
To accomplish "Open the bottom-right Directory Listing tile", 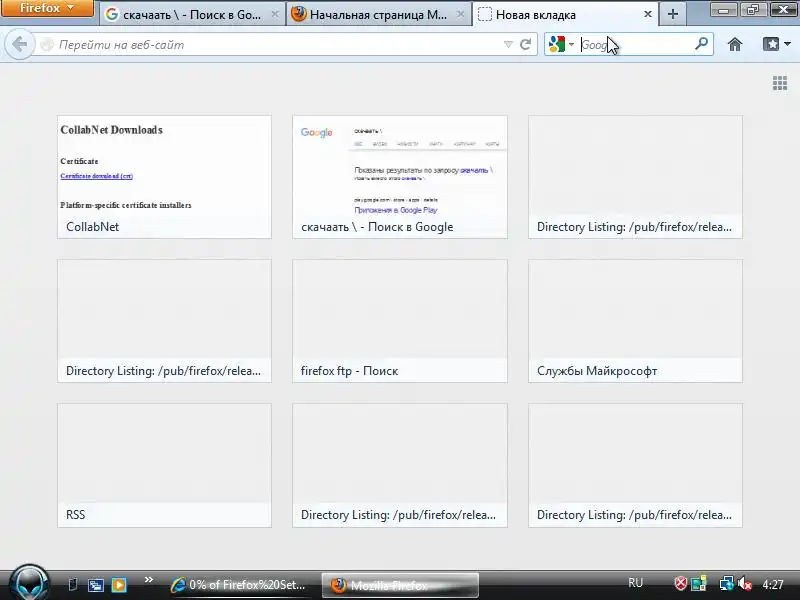I will point(635,465).
